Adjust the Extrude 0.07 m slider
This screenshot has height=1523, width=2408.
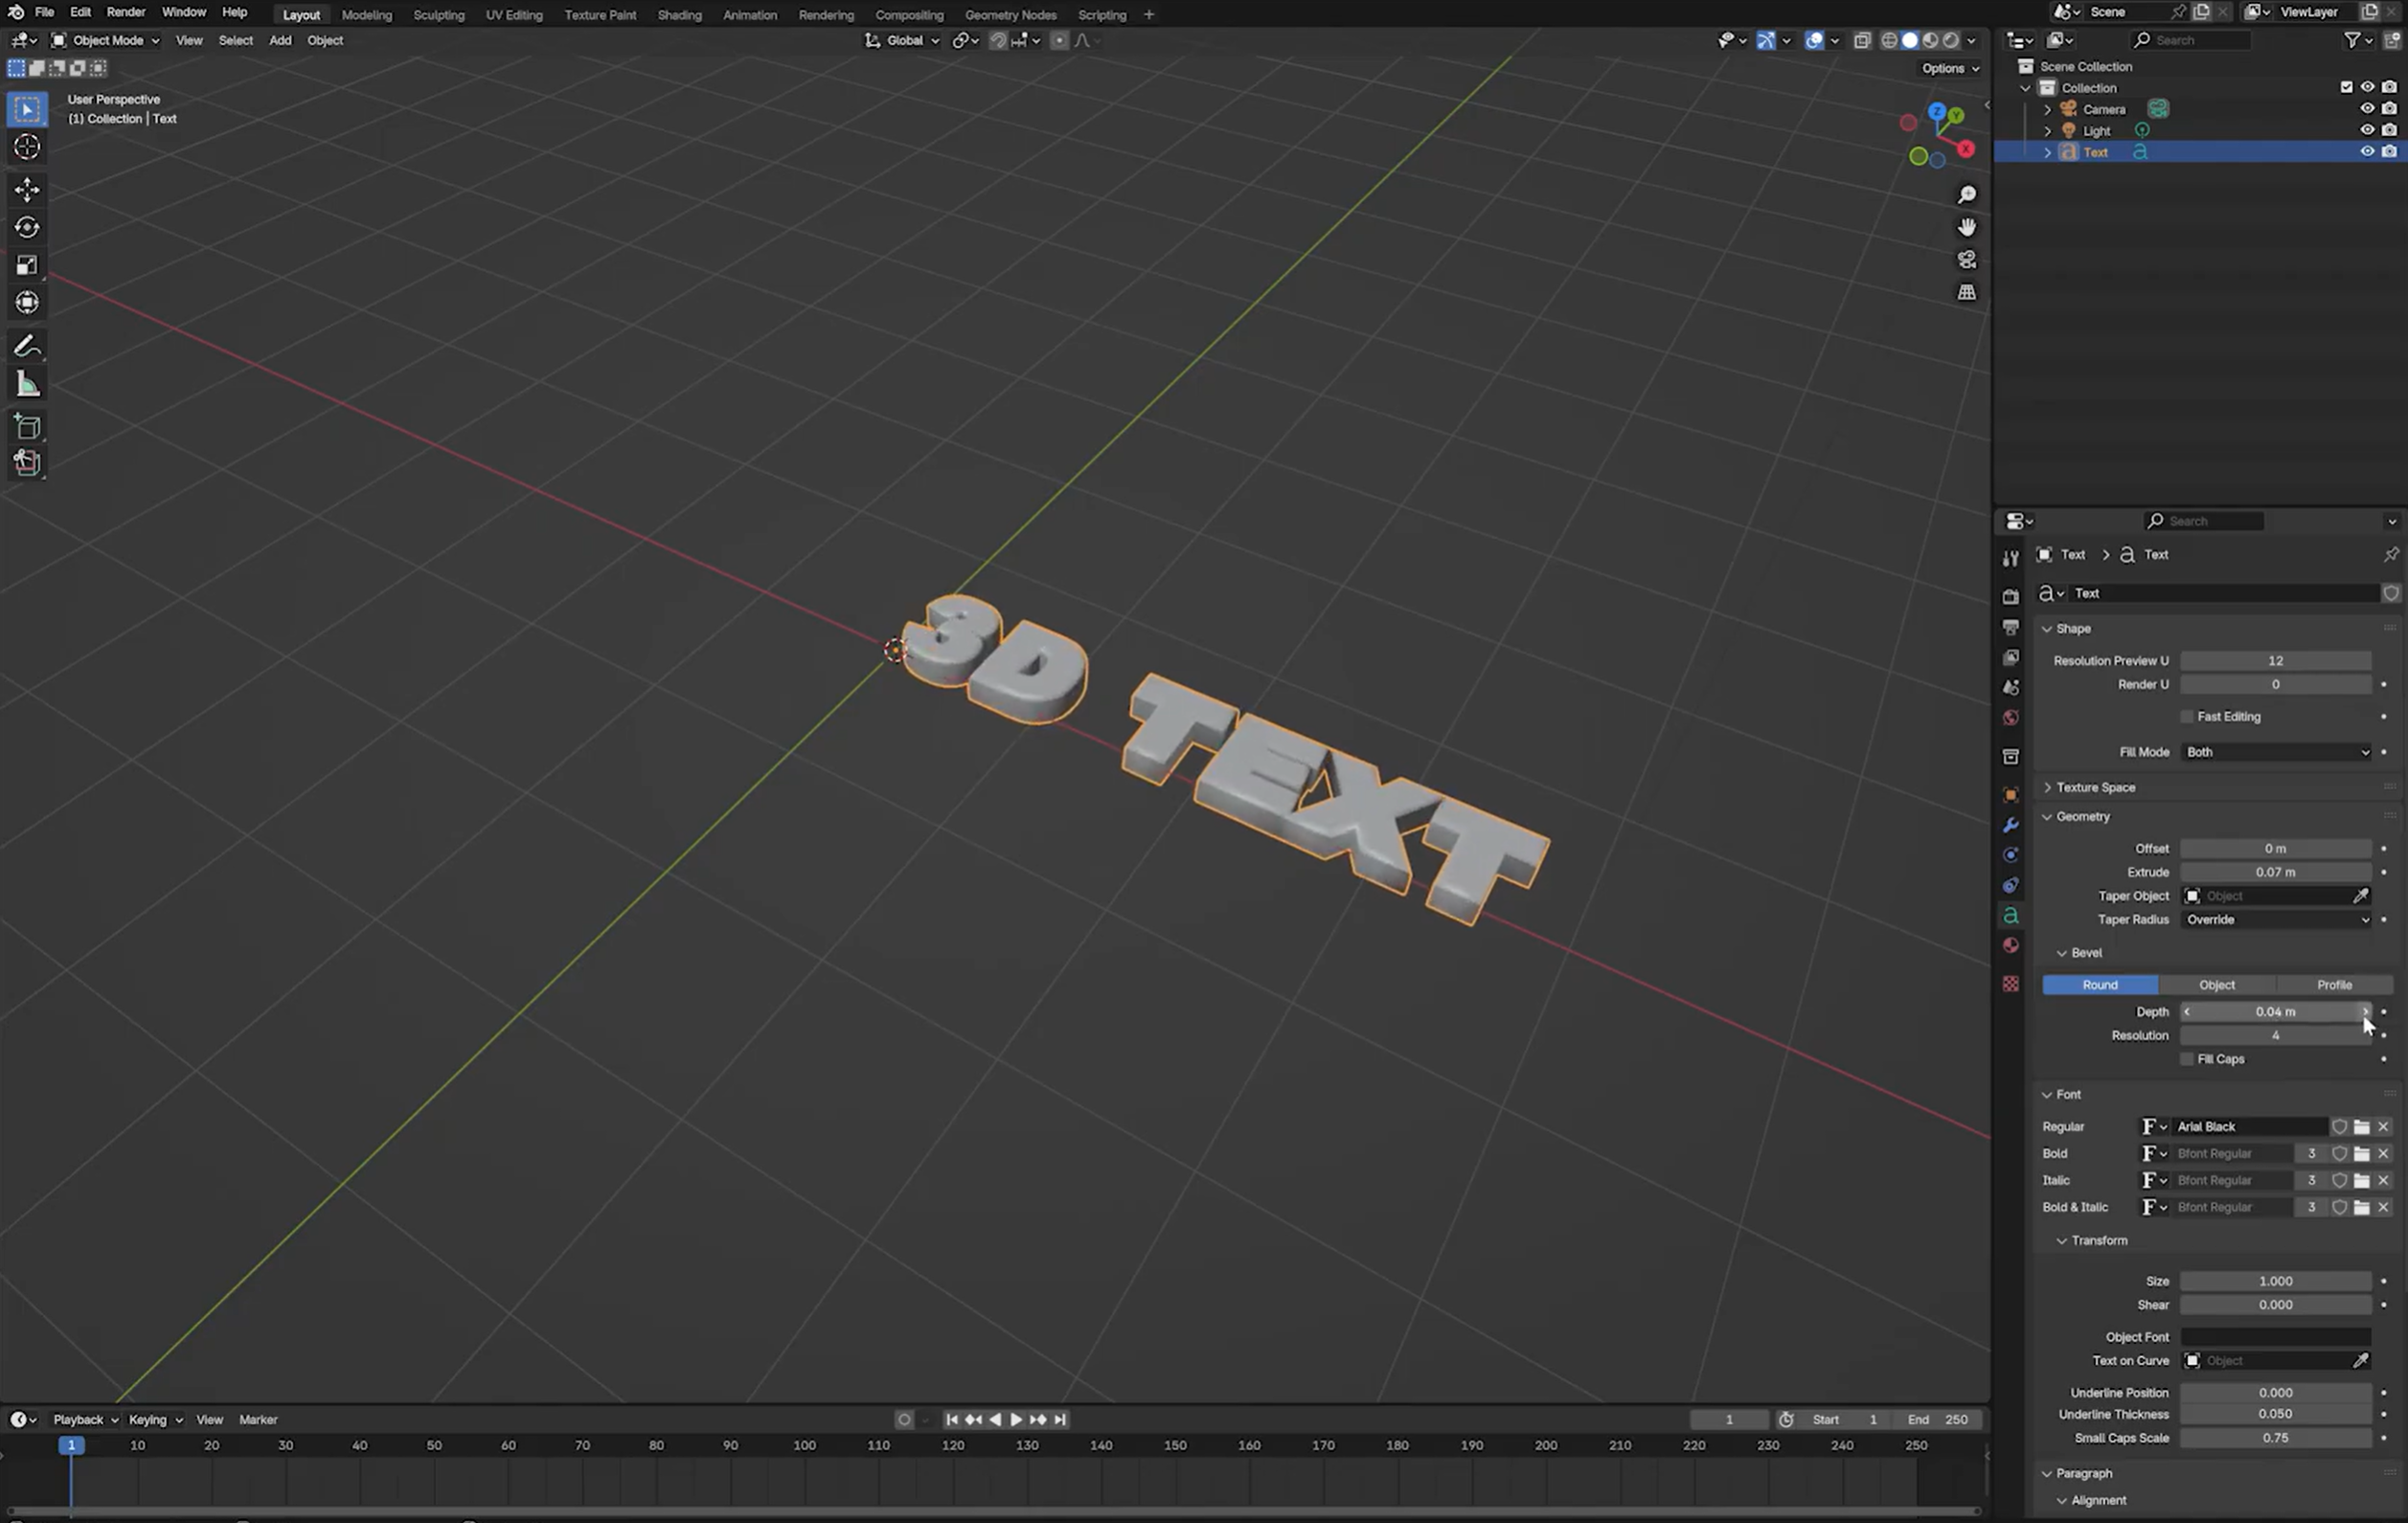[x=2276, y=872]
